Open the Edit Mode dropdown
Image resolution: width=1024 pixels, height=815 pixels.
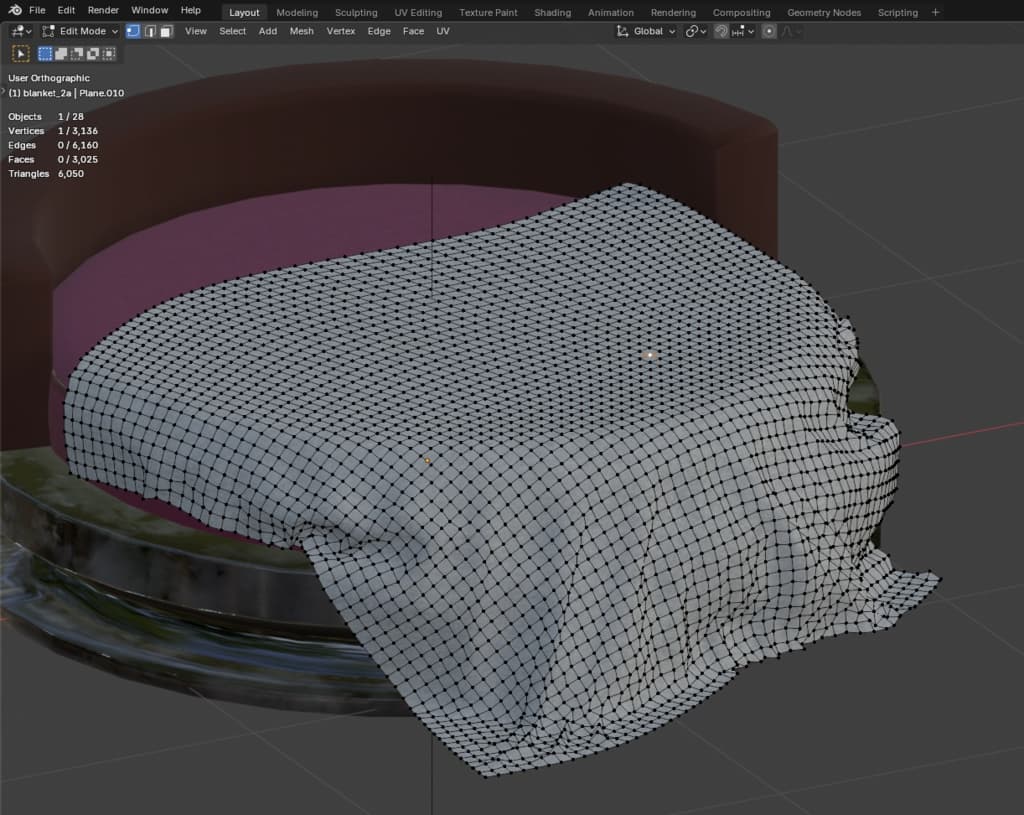[x=80, y=31]
